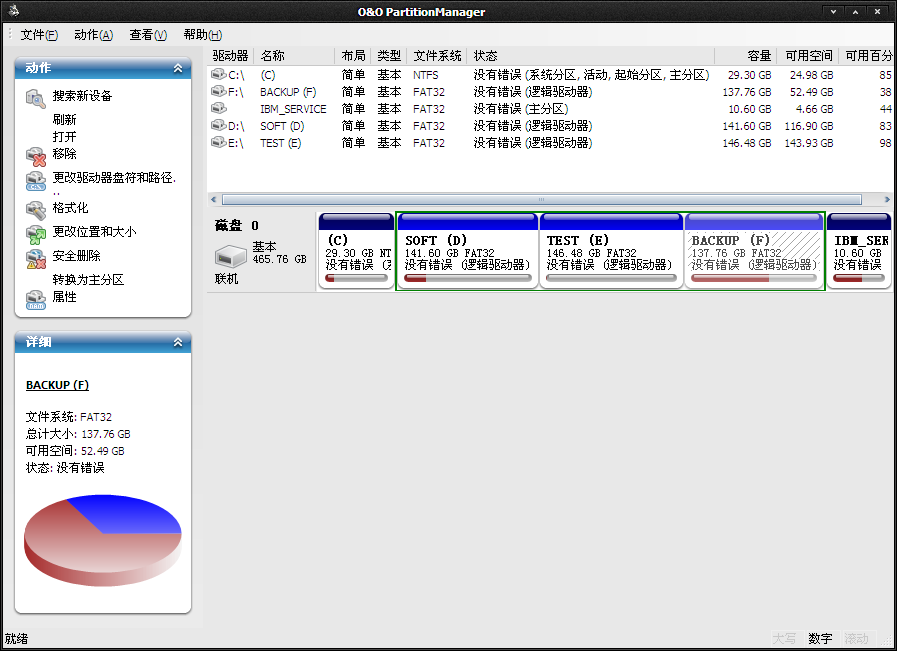Image resolution: width=897 pixels, height=651 pixels.
Task: Click the 磁盘 0 hard disk icon
Action: tap(231, 256)
